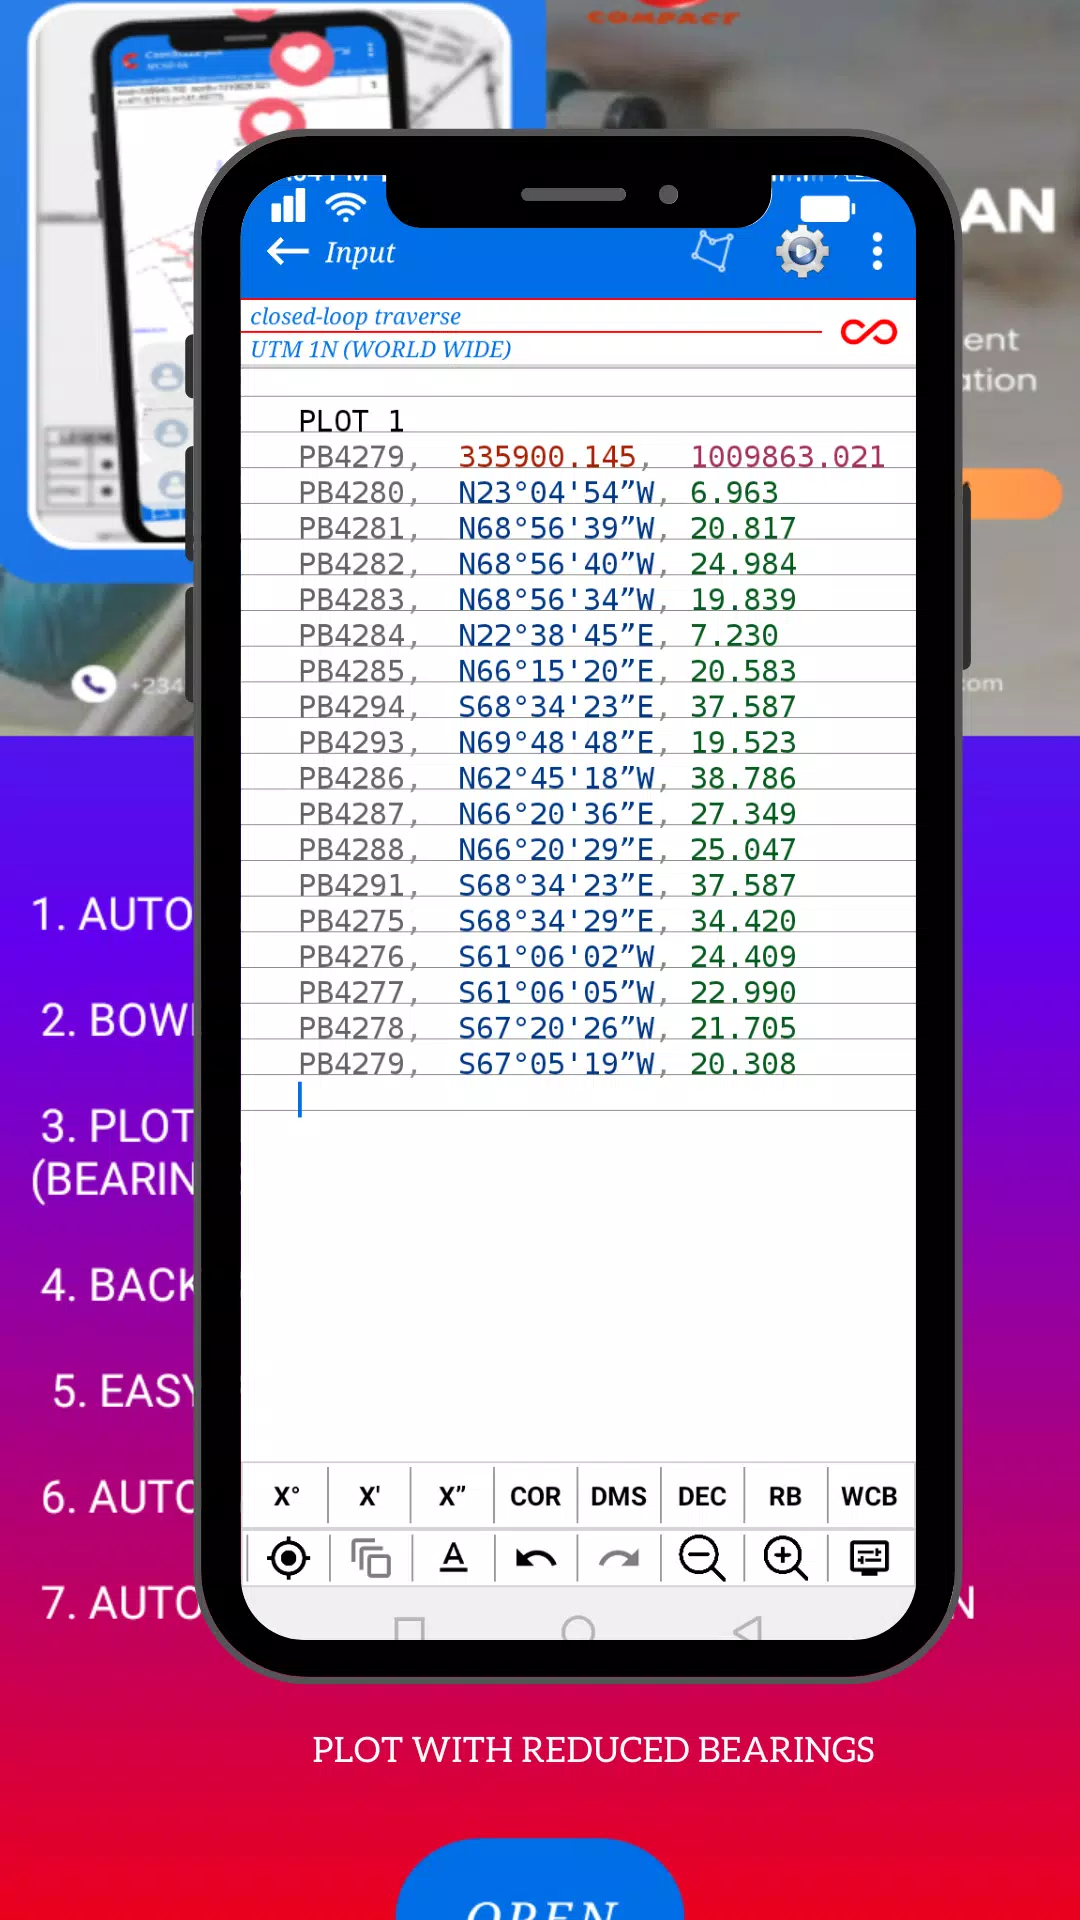Tap the zoom out magnifier
This screenshot has height=1920, width=1080.
point(702,1558)
